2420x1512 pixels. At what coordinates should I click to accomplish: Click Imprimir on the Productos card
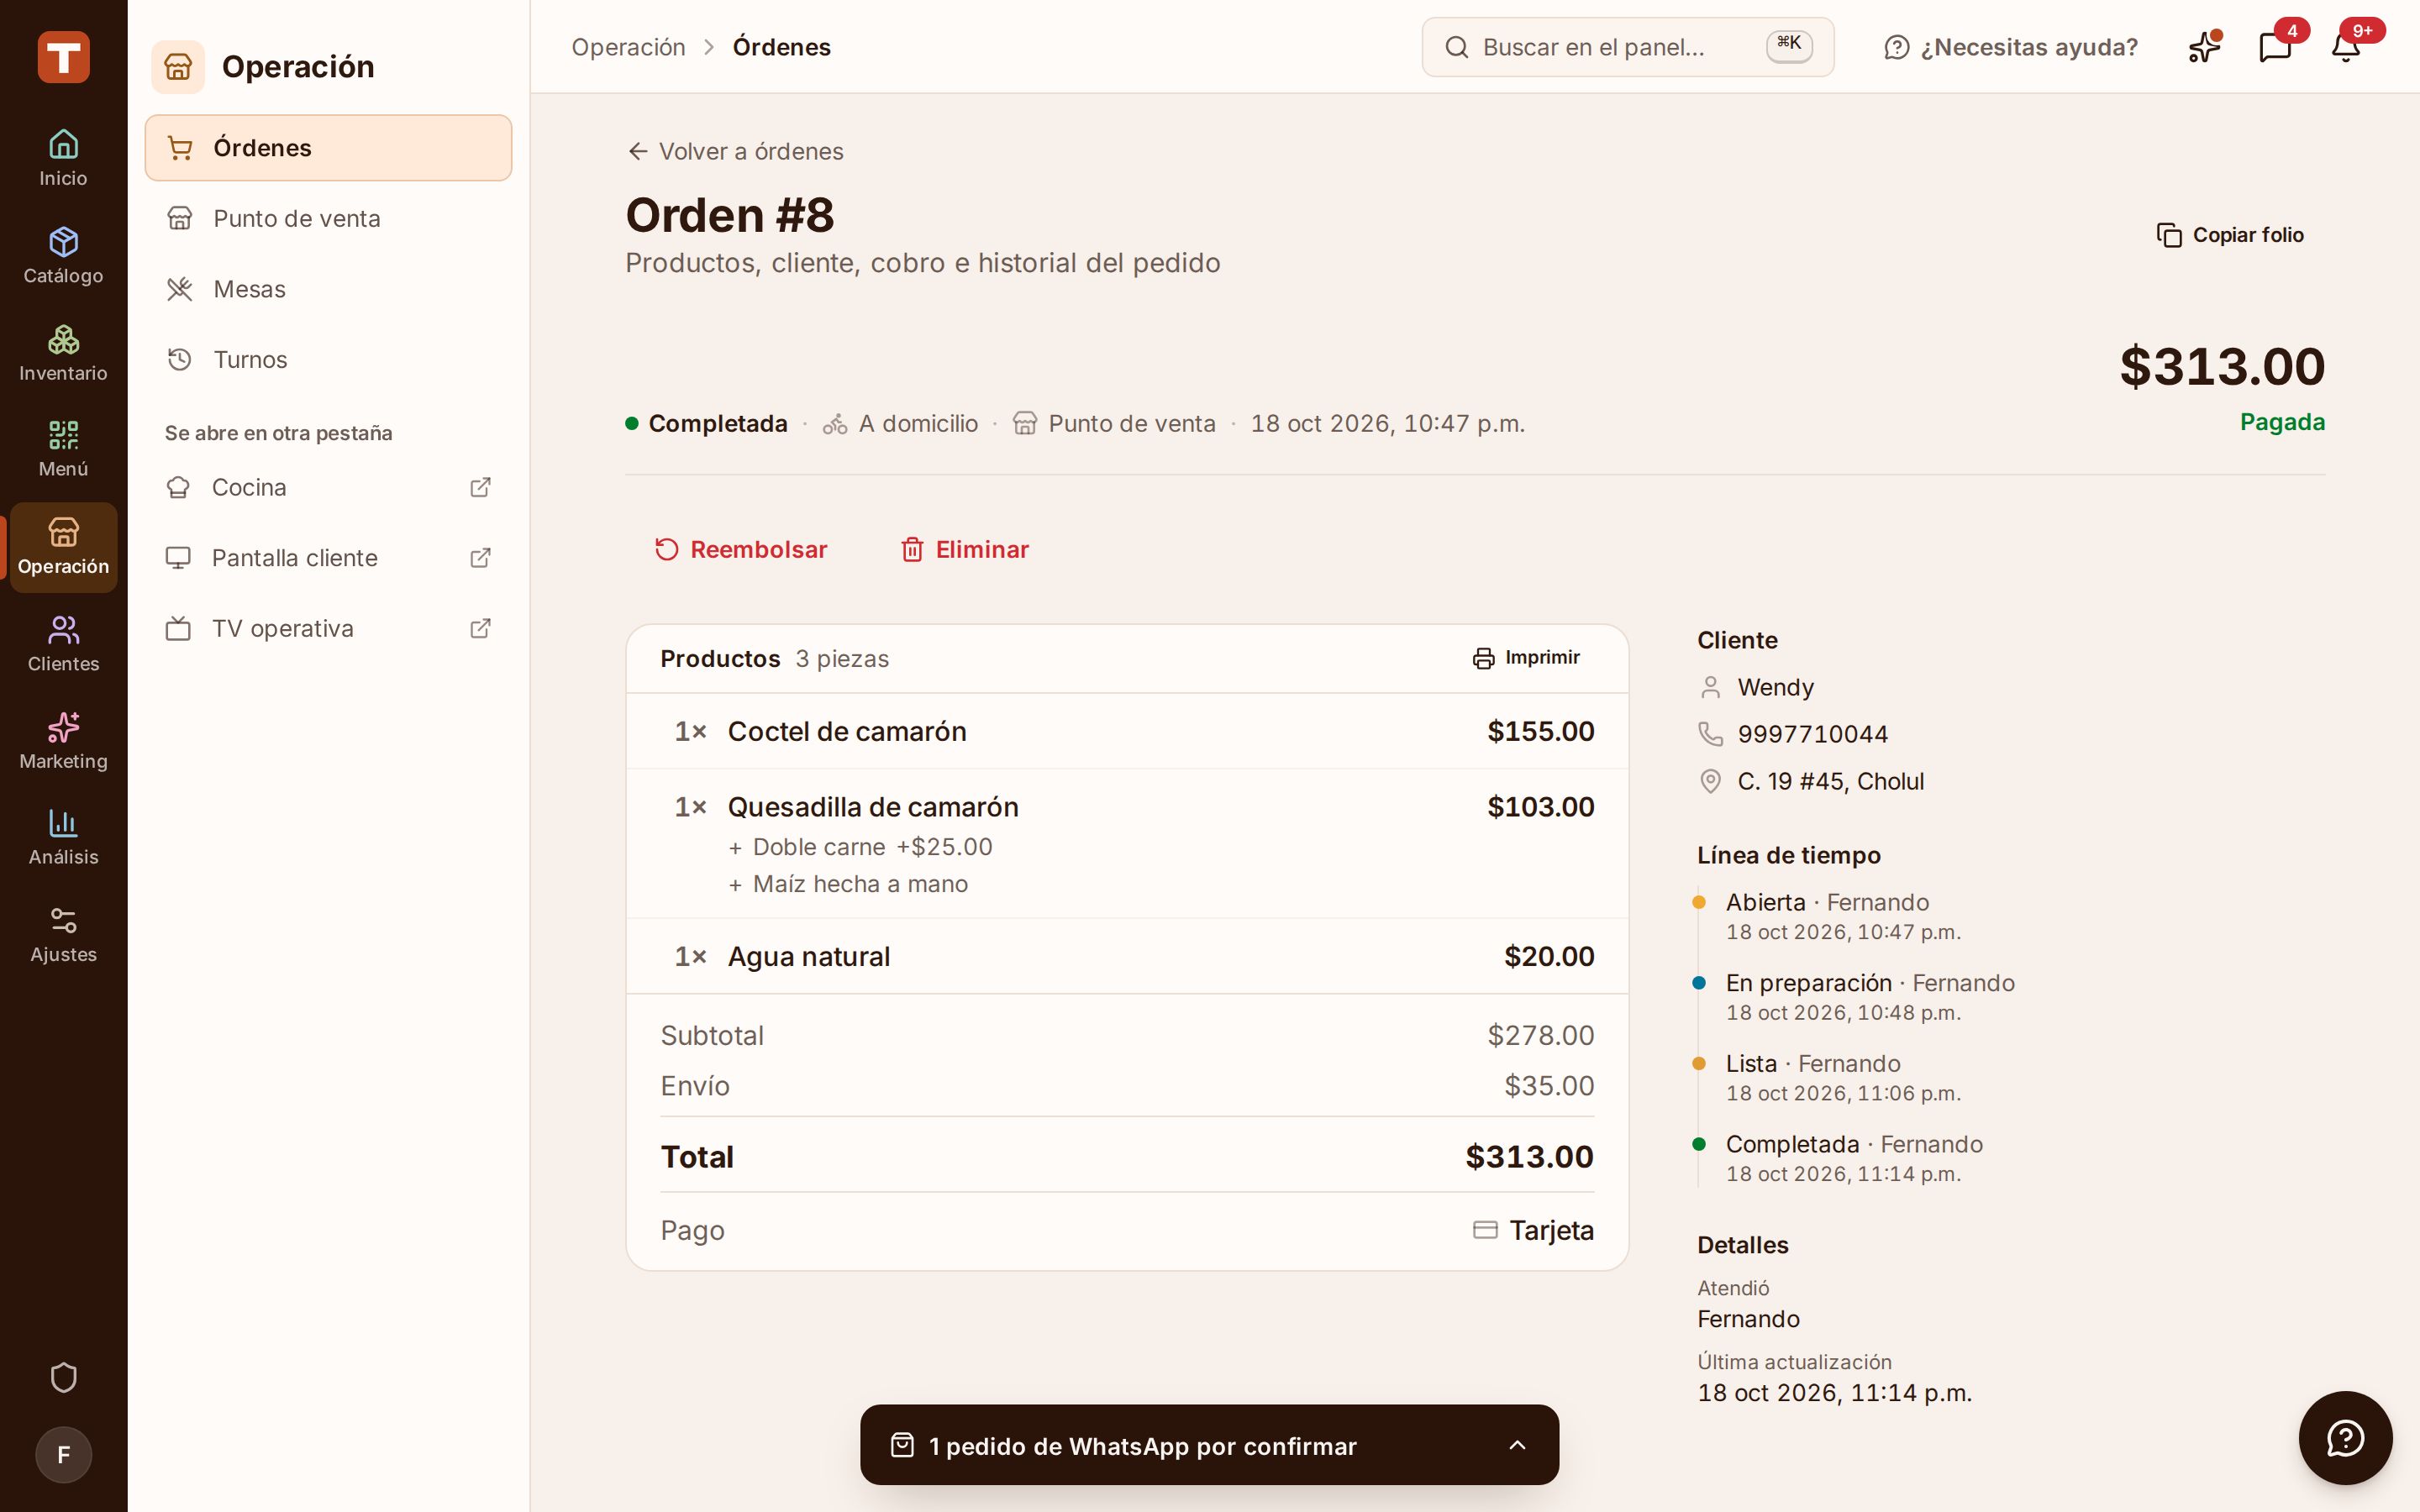[1526, 657]
